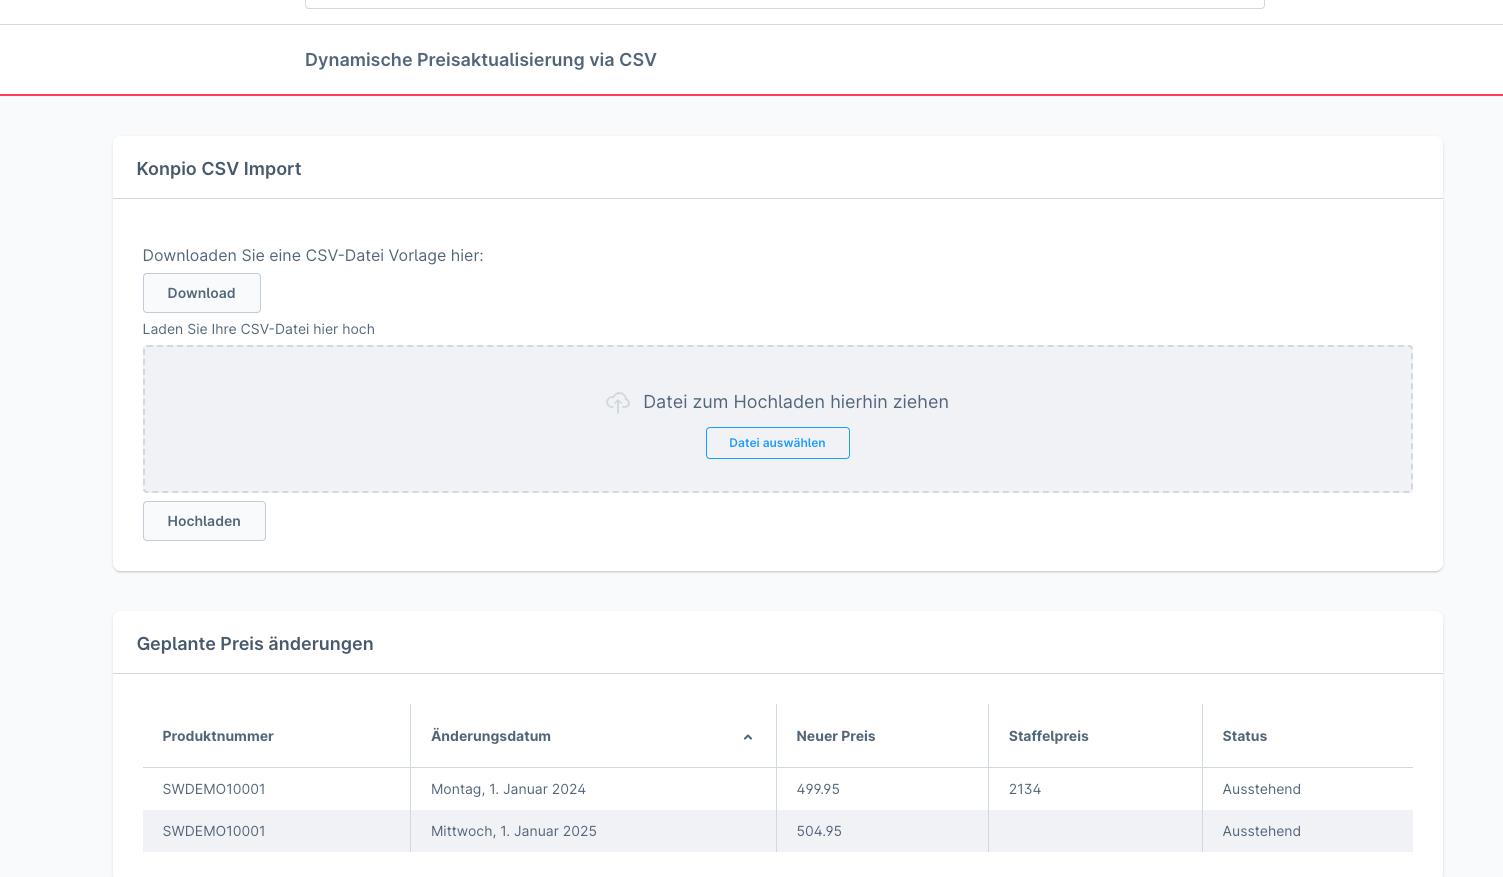This screenshot has width=1503, height=877.
Task: Click the Datei auswählen button
Action: tap(777, 443)
